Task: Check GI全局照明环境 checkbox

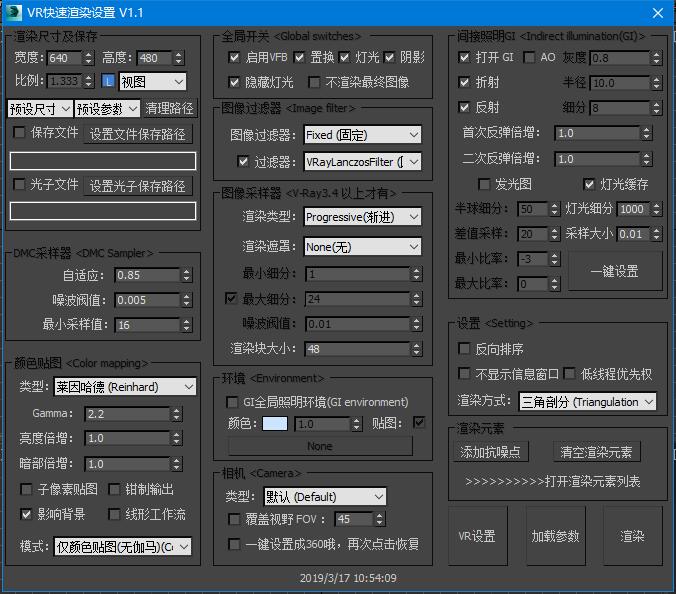Action: coord(232,402)
